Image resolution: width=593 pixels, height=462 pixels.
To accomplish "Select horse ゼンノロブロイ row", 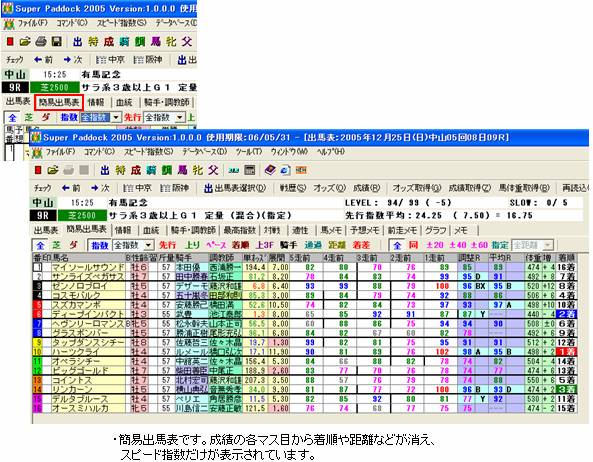I will click(x=304, y=286).
